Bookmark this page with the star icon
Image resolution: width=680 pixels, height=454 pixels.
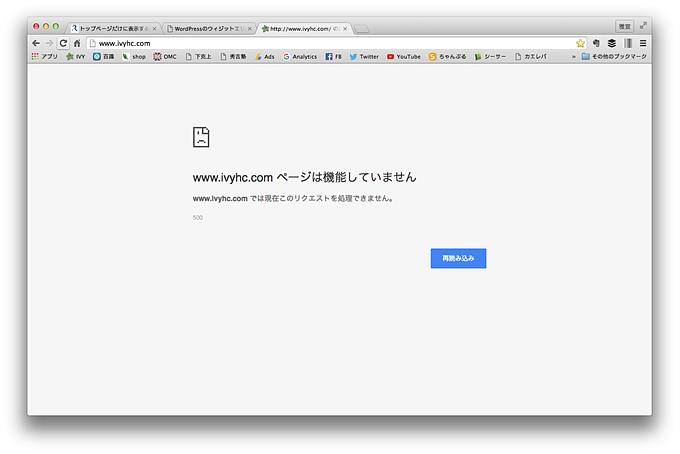pos(580,43)
